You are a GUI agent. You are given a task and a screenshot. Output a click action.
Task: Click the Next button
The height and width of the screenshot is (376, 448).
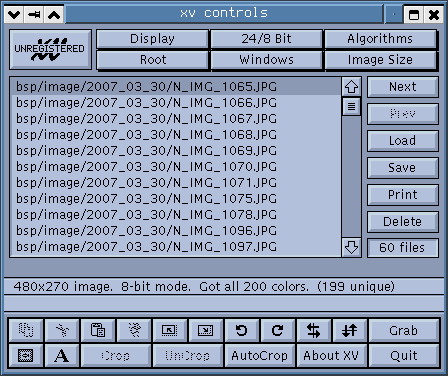403,87
